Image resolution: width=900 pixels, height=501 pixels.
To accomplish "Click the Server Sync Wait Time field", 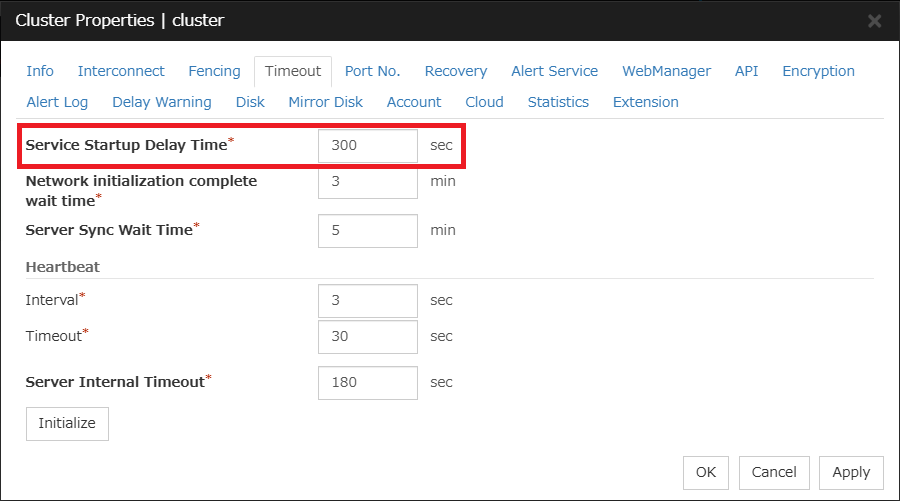I will point(367,230).
